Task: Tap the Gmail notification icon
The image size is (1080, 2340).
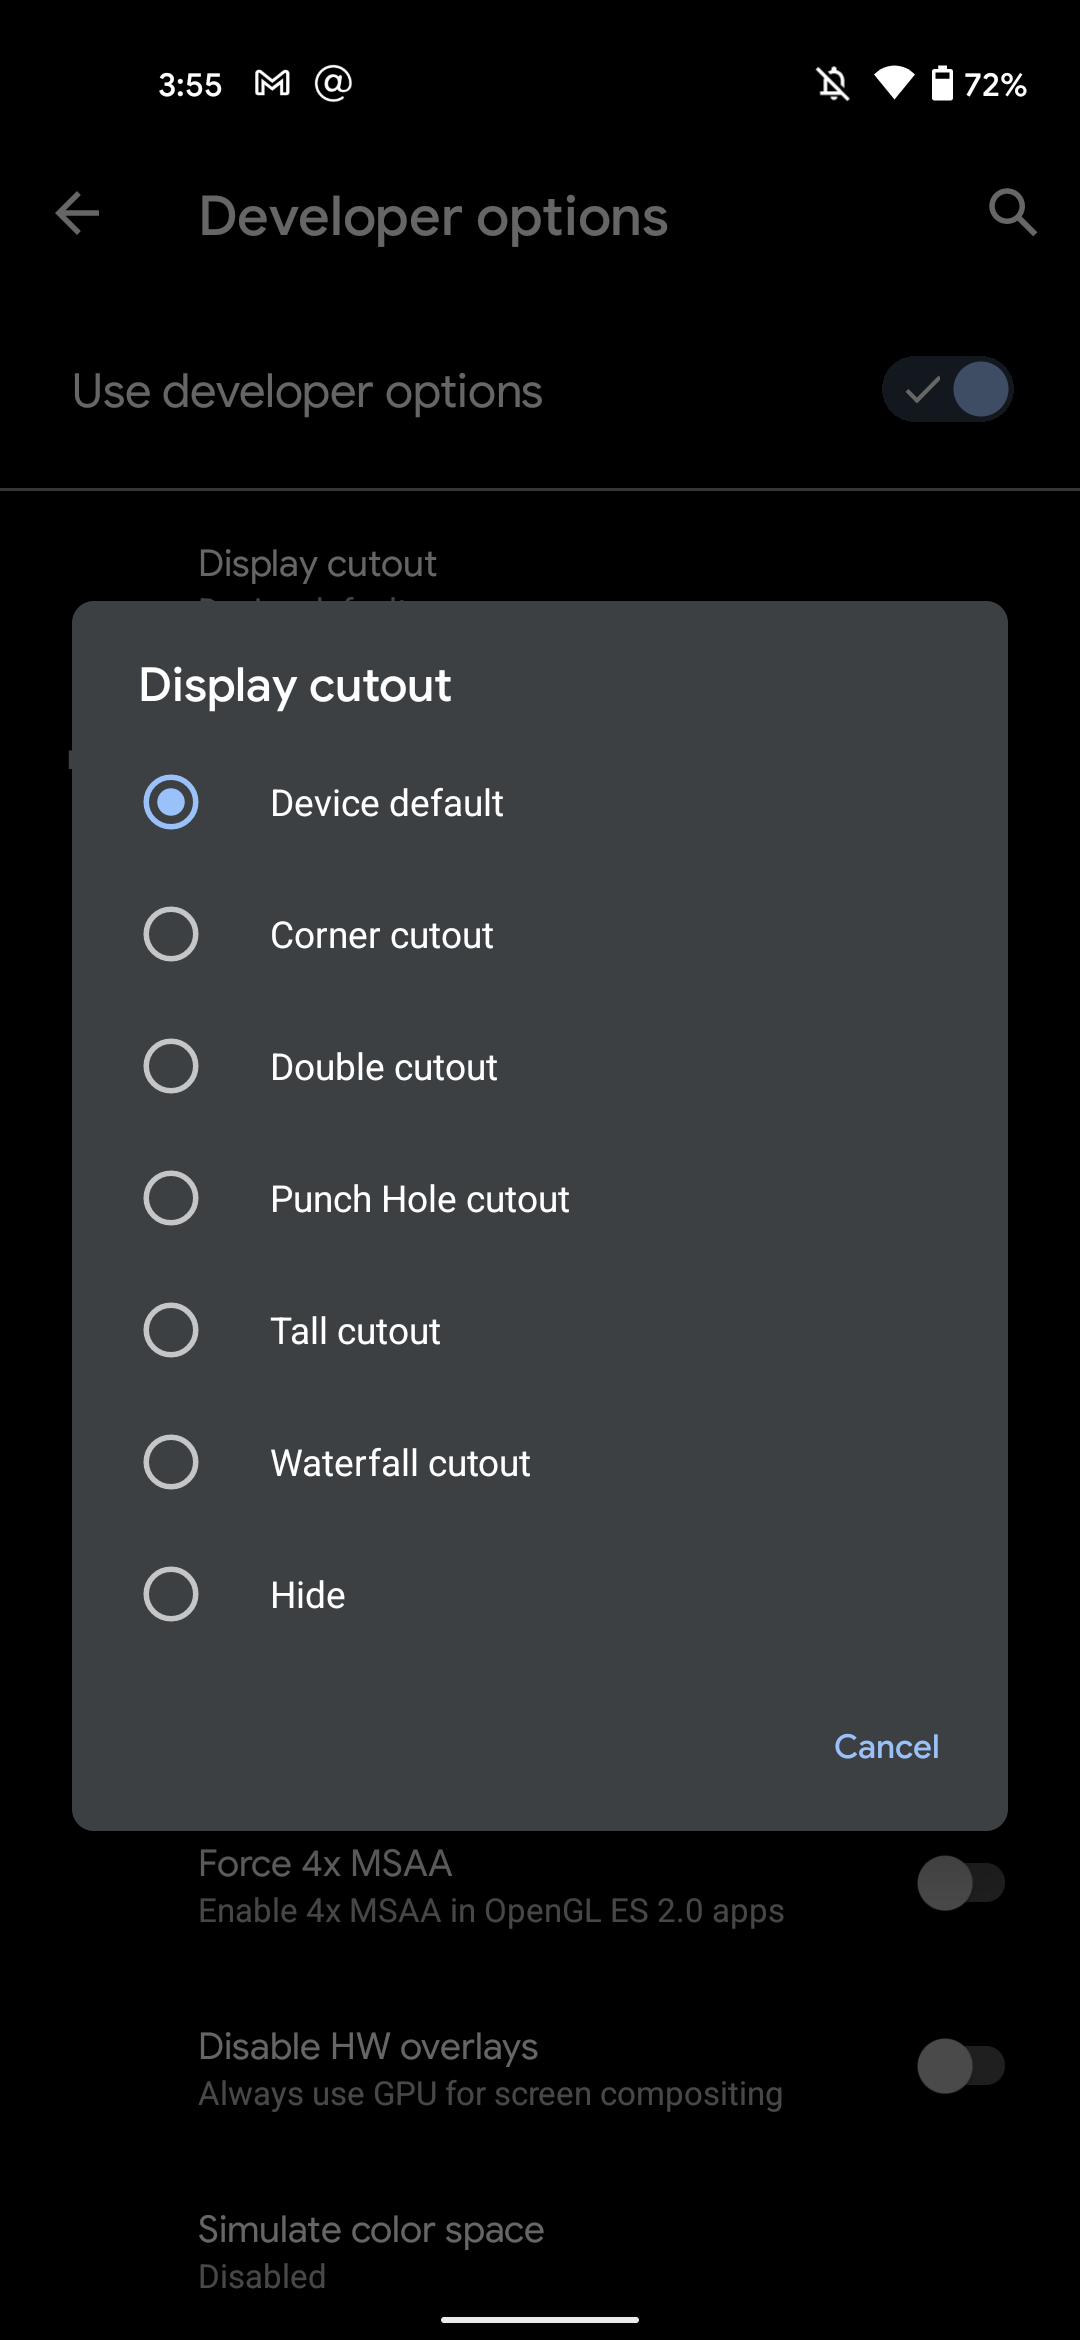Action: pyautogui.click(x=272, y=84)
